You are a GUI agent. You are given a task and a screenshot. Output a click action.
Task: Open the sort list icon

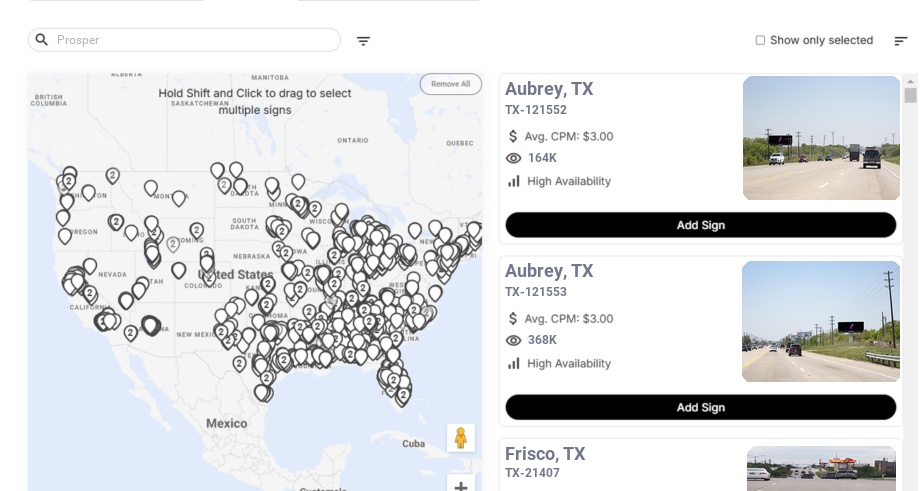[x=901, y=41]
